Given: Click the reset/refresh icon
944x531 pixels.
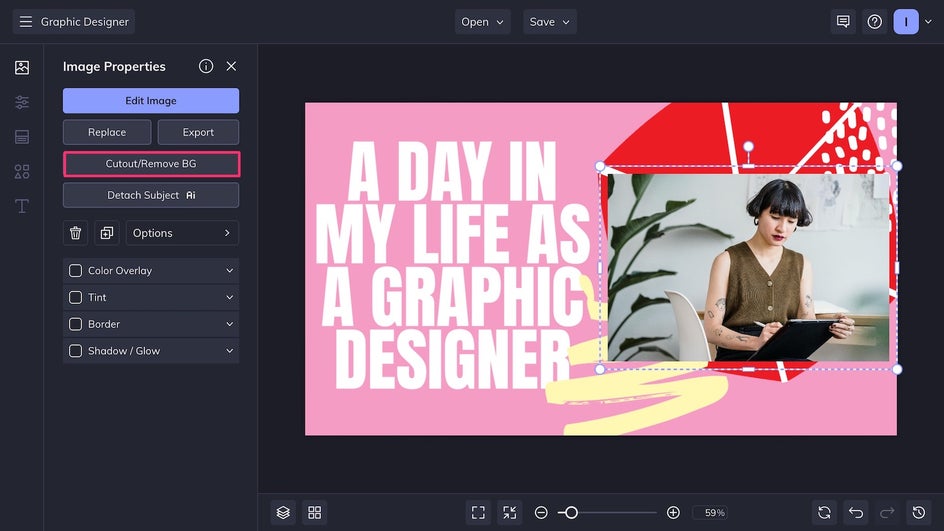Looking at the screenshot, I should (824, 512).
